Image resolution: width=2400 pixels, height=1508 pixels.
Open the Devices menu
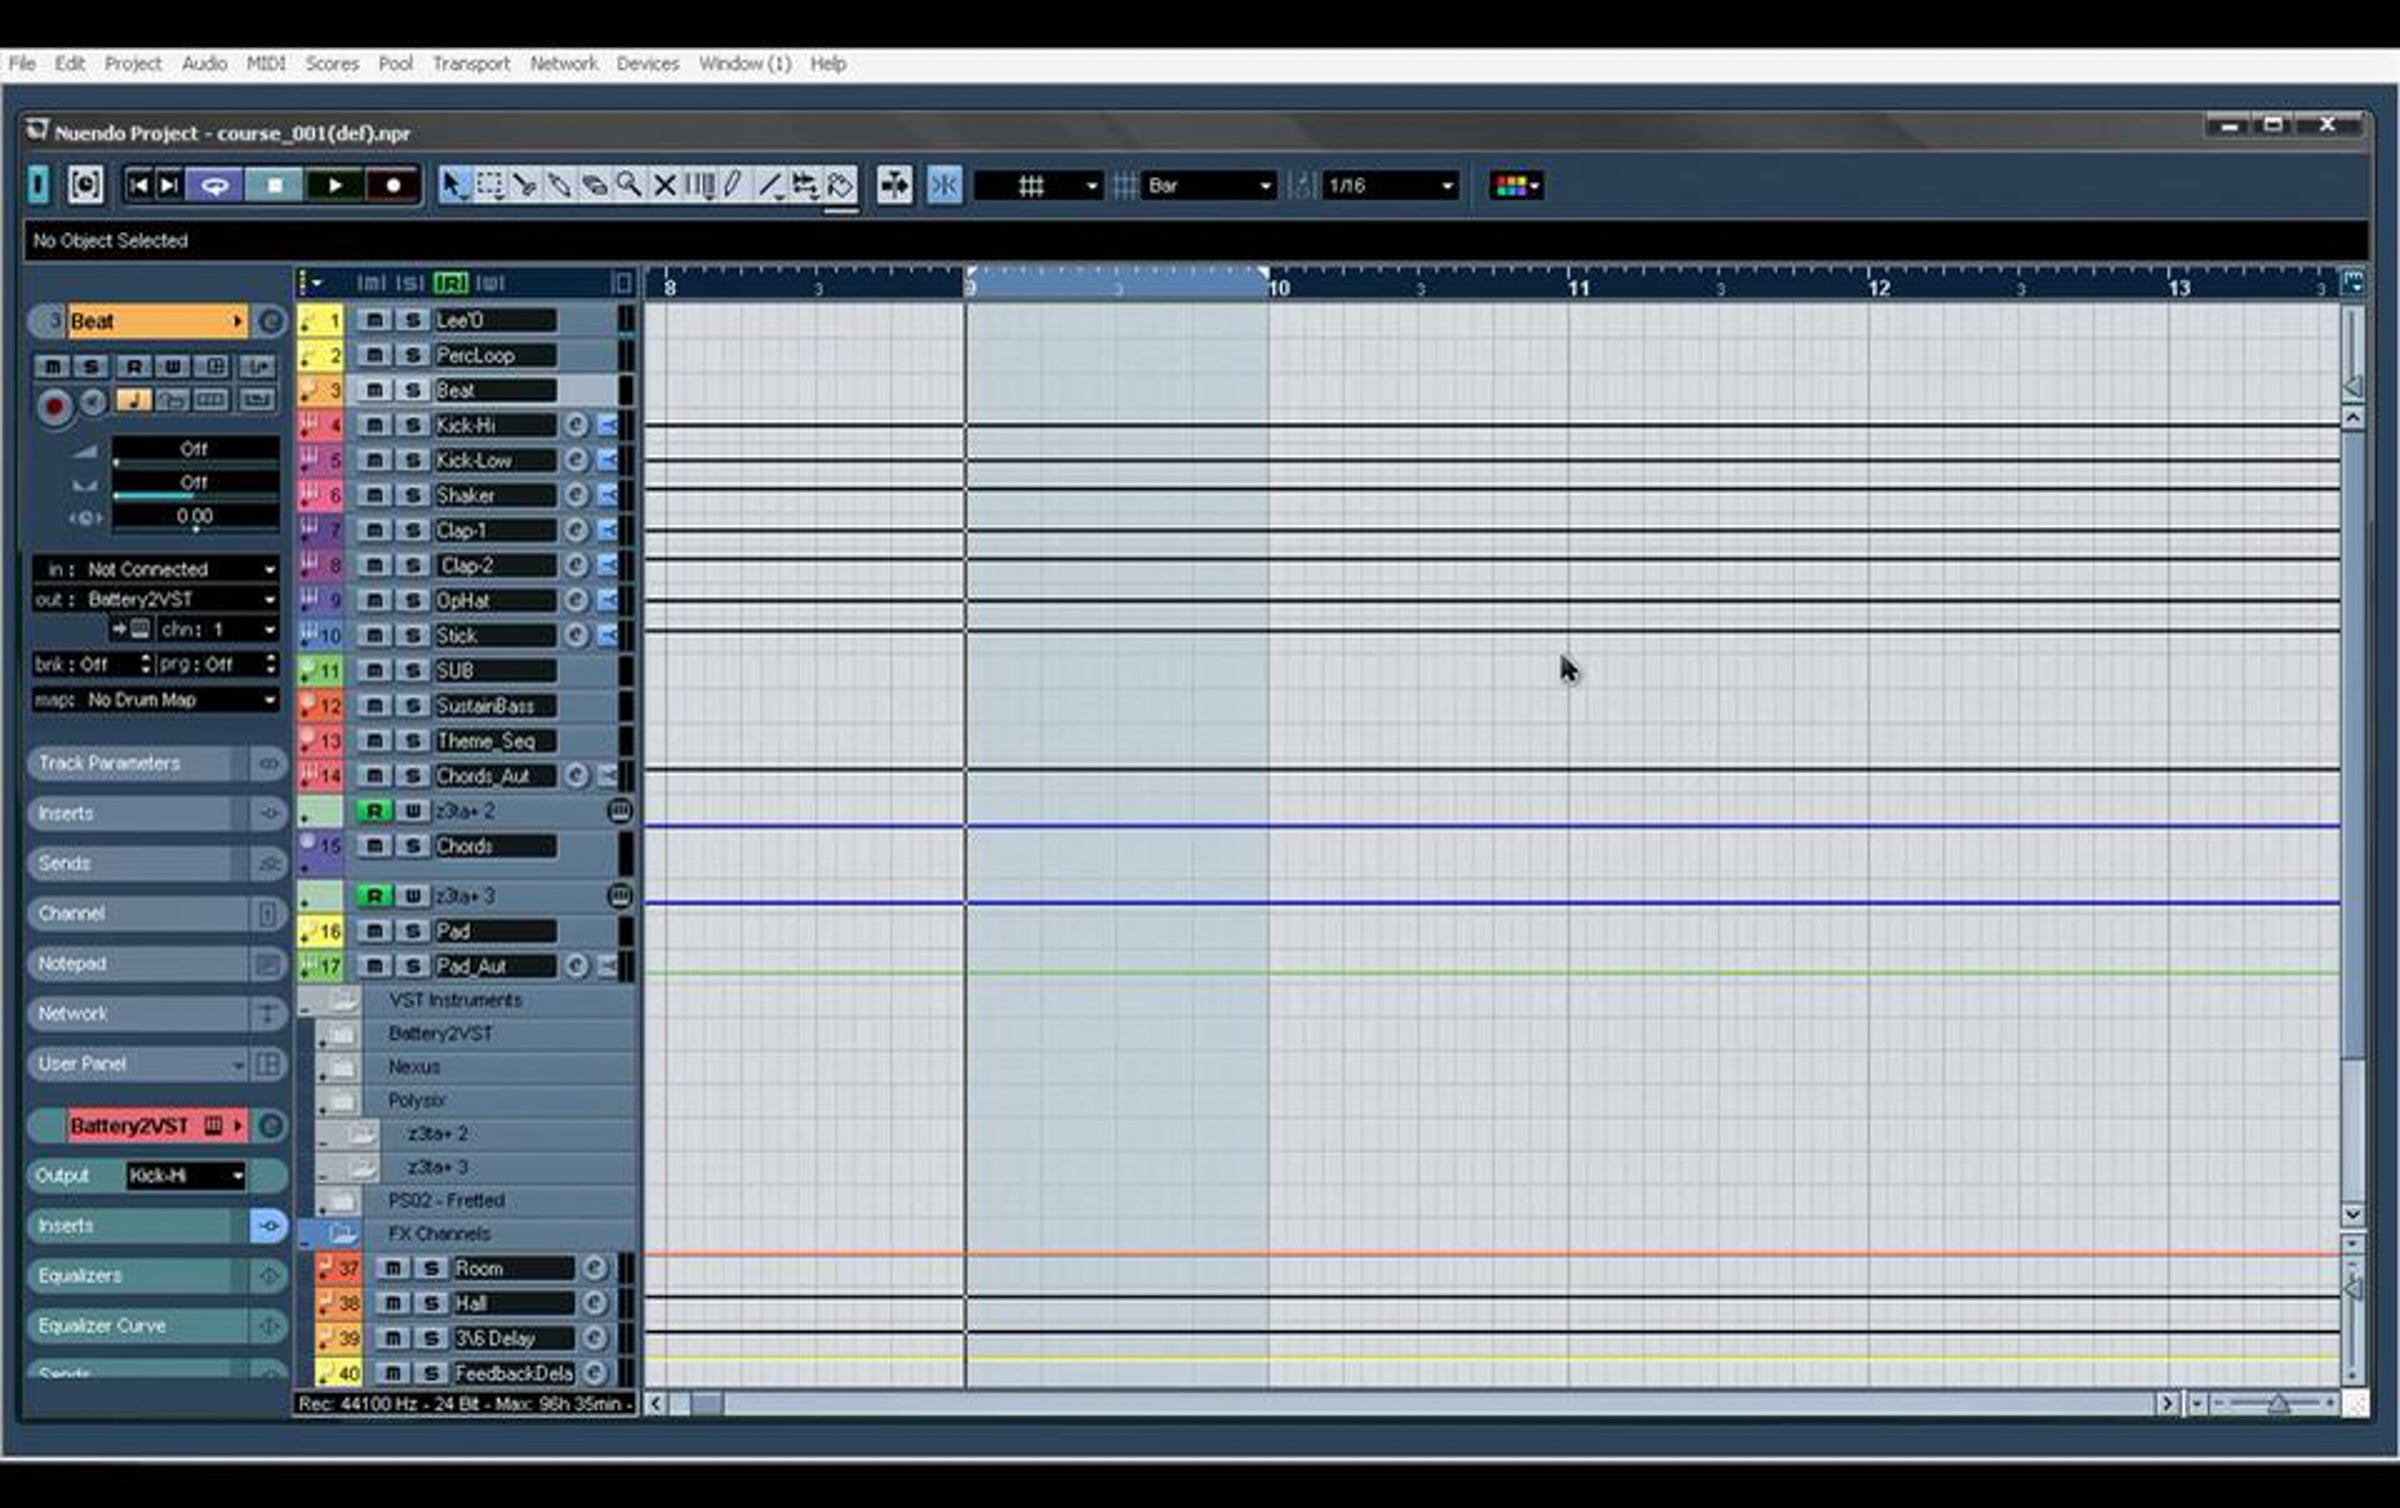pos(647,63)
